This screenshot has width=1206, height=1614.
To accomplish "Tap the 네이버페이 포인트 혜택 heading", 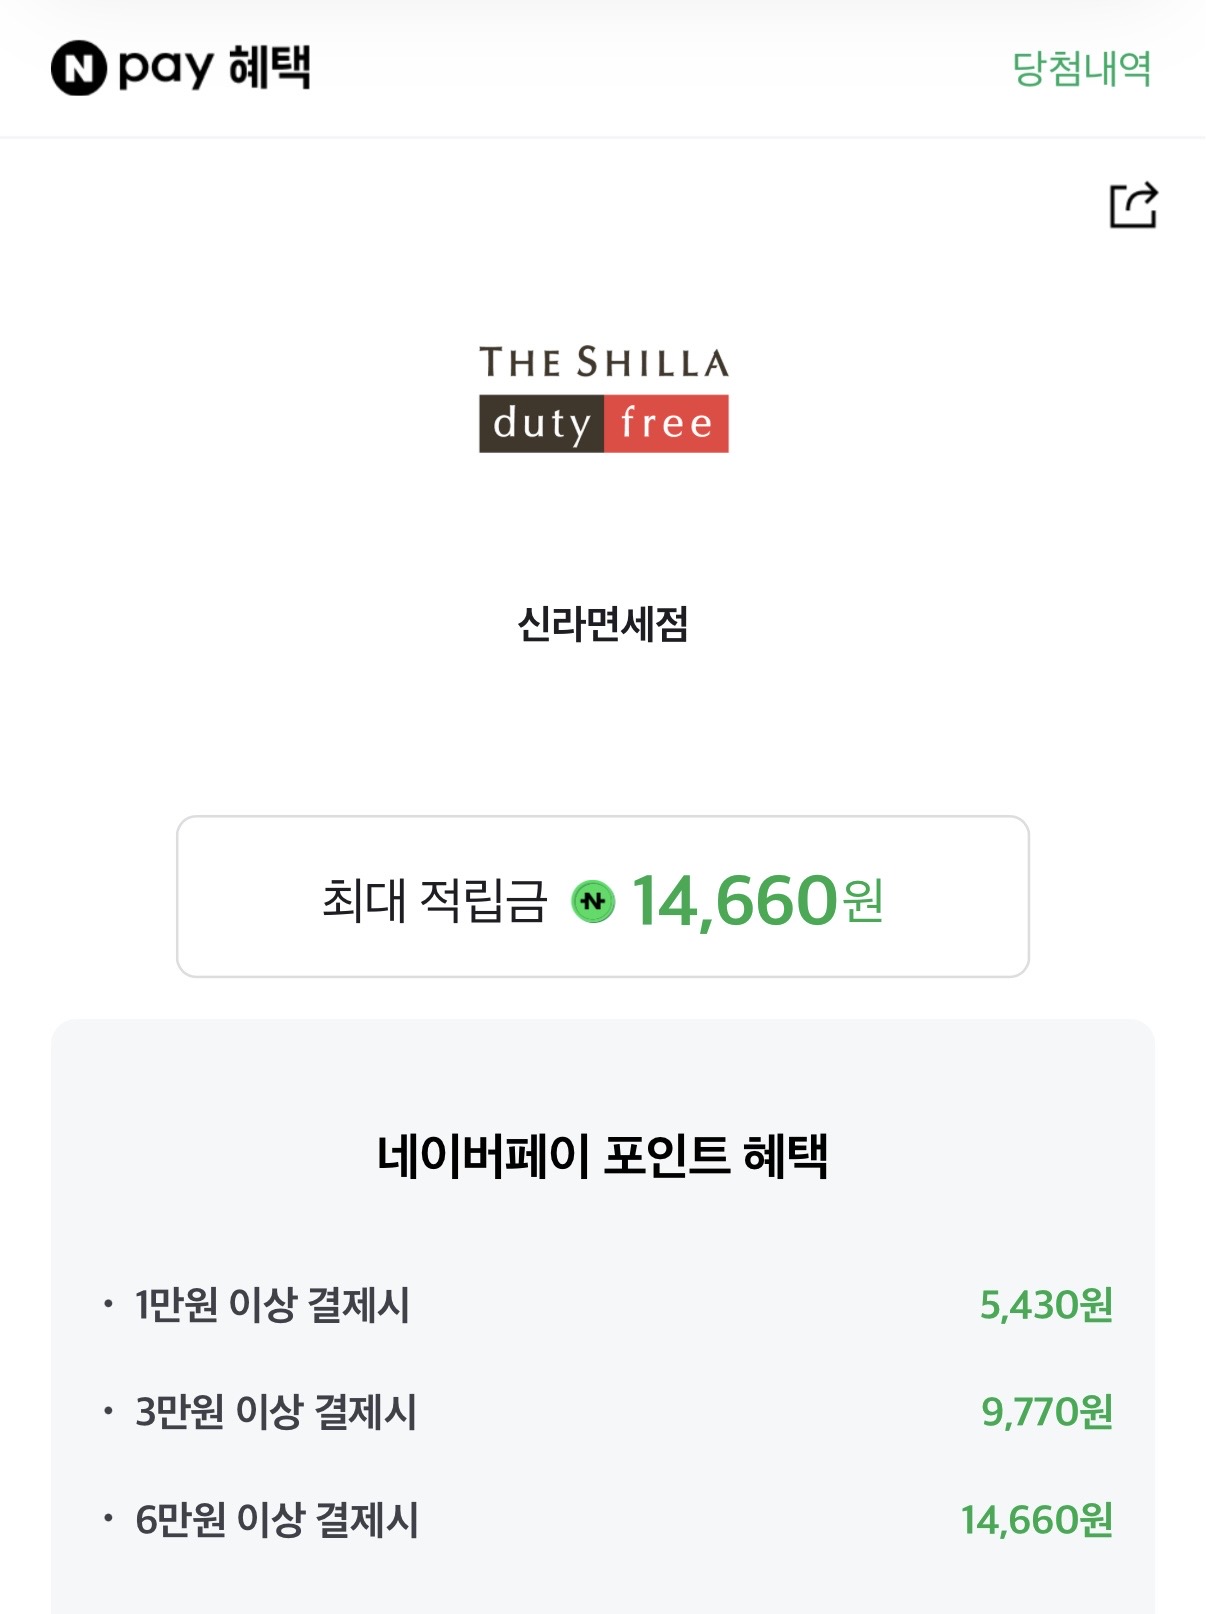I will tap(603, 1156).
